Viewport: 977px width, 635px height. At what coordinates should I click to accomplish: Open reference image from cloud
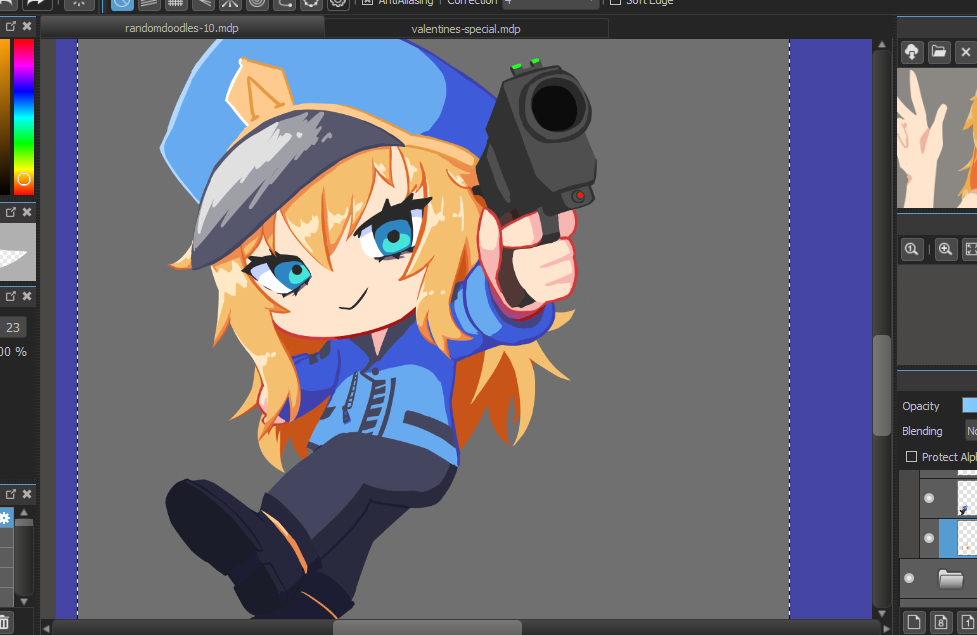(911, 52)
